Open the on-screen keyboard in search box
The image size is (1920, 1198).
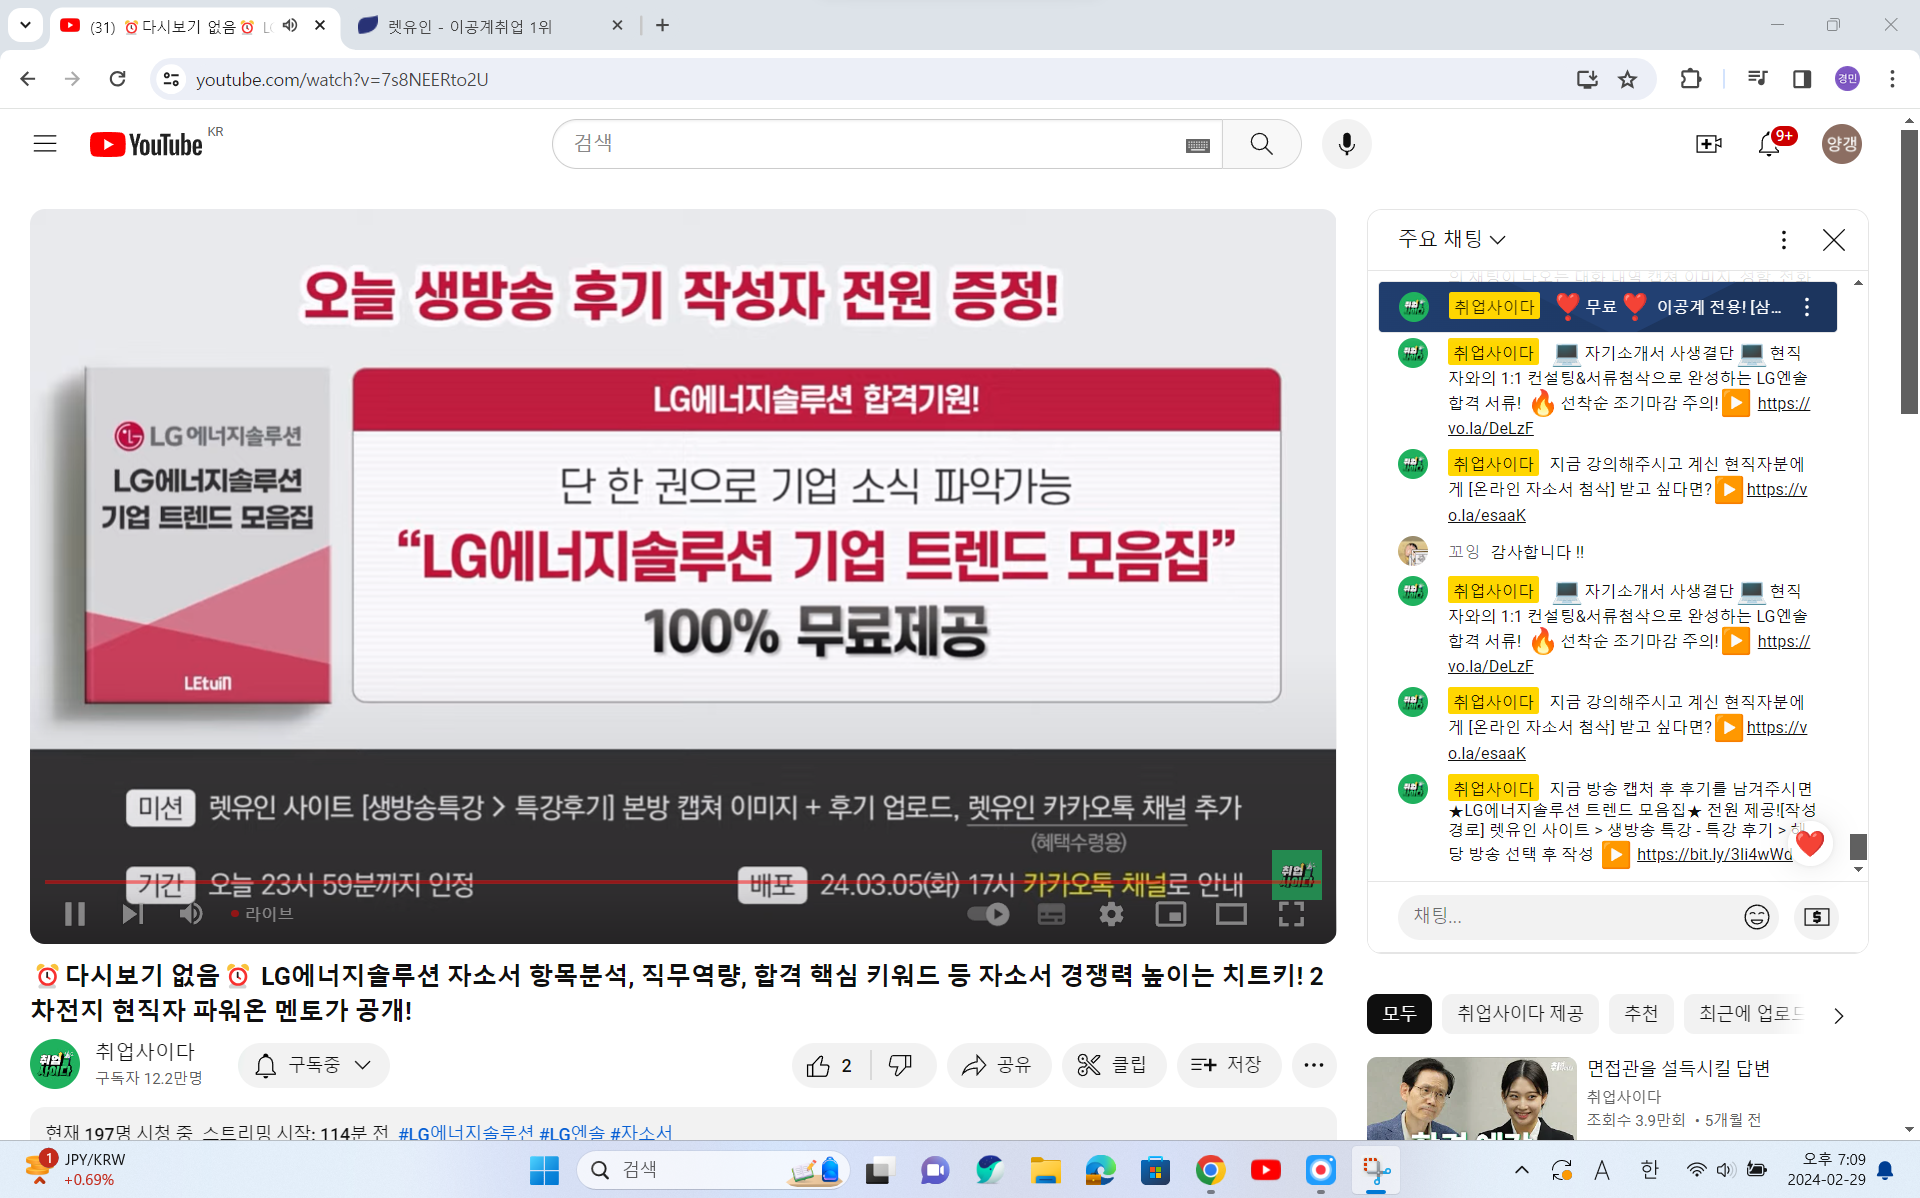point(1197,146)
